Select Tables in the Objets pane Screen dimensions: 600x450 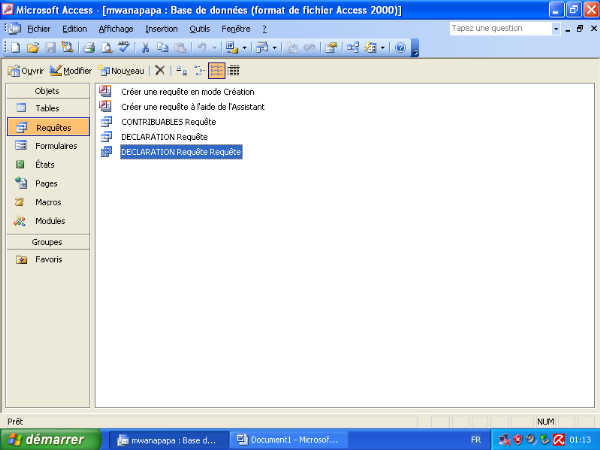point(48,108)
